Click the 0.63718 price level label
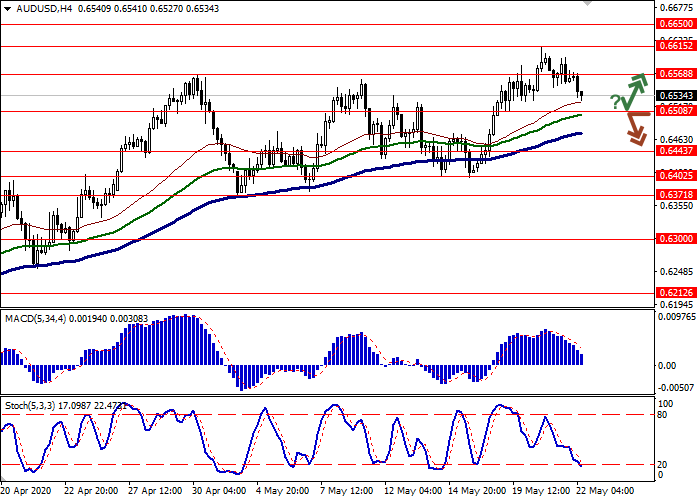The width and height of the screenshot is (700, 500). point(676,196)
